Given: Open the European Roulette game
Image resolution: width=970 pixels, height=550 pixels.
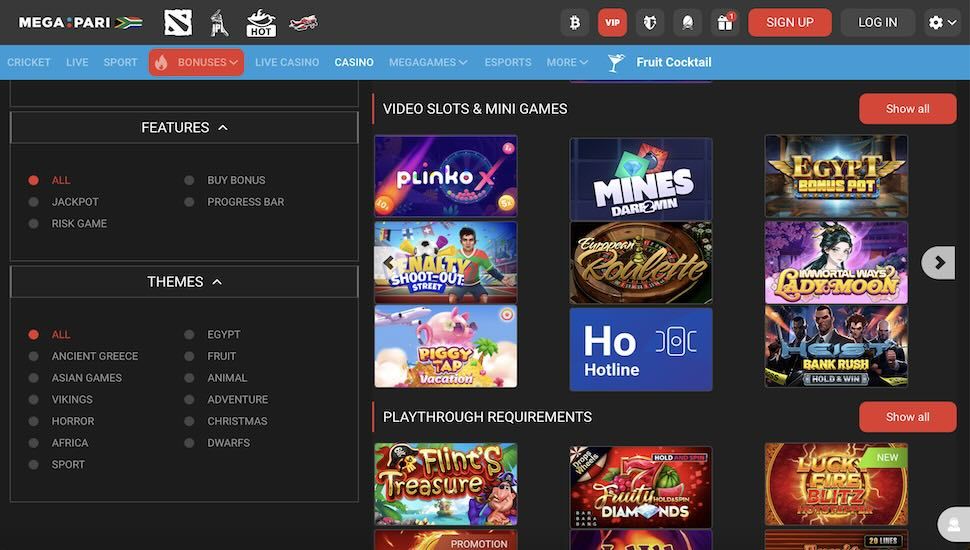Looking at the screenshot, I should [x=641, y=262].
